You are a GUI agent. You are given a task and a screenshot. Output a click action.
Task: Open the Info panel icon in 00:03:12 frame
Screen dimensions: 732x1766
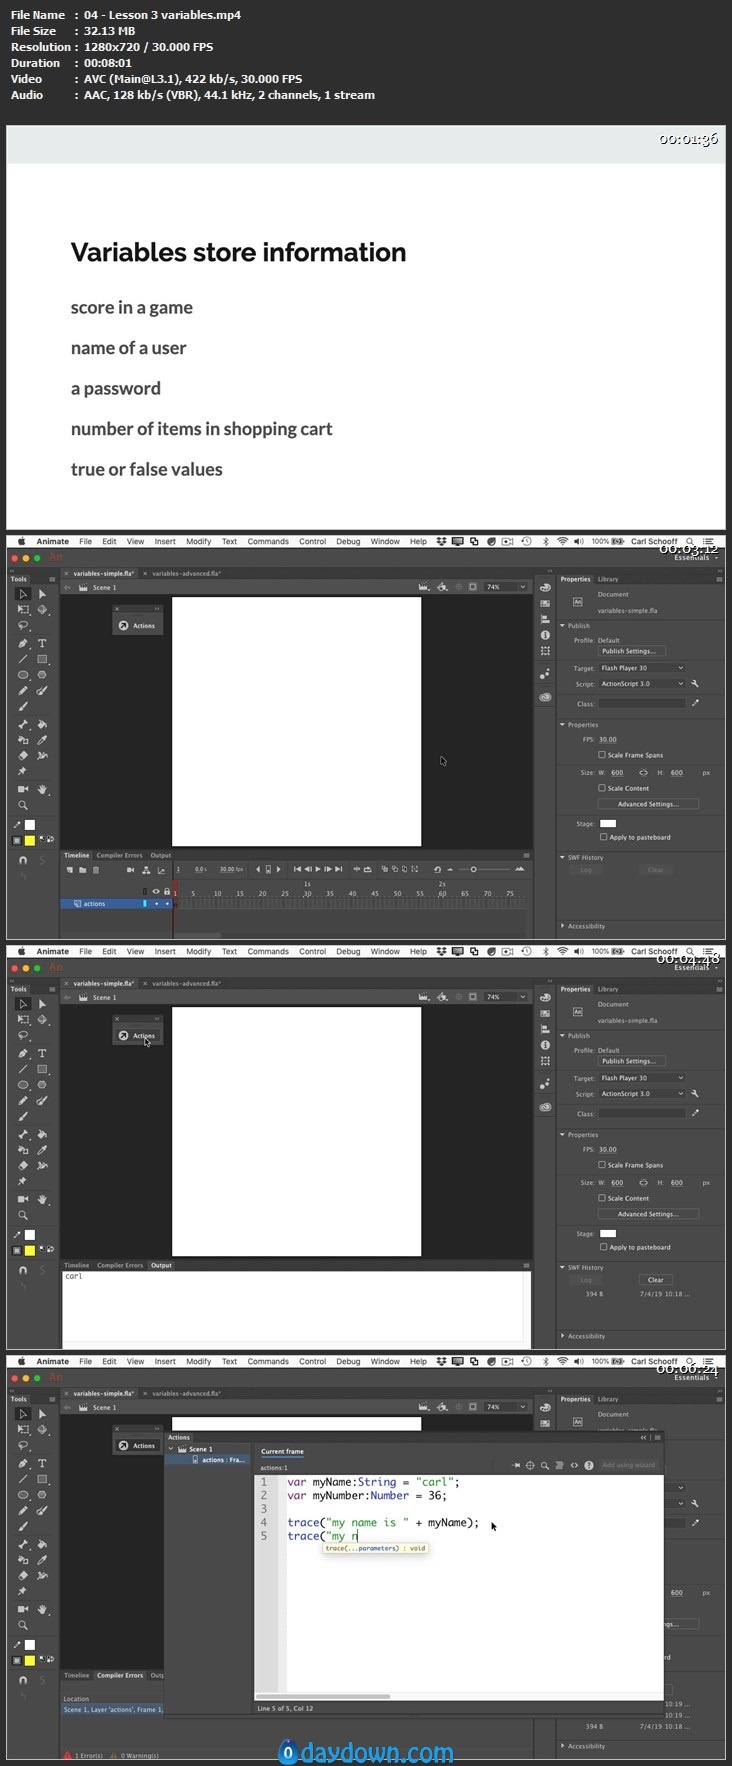545,635
